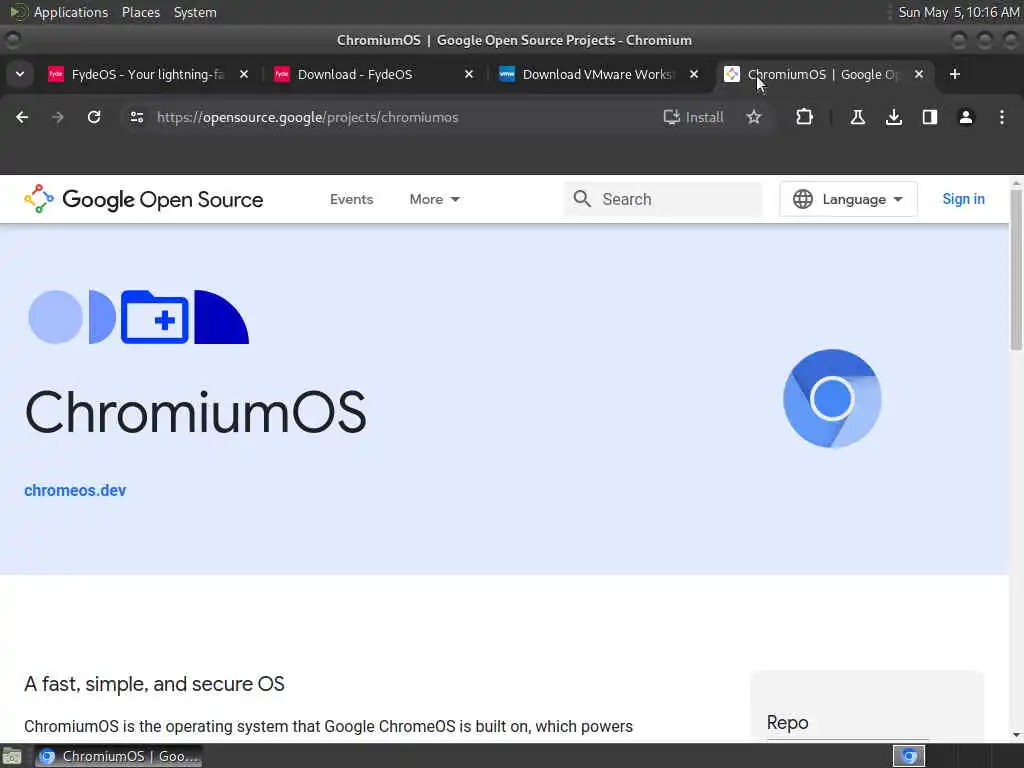Viewport: 1024px width, 768px height.
Task: Toggle the side panel icon
Action: pyautogui.click(x=929, y=118)
